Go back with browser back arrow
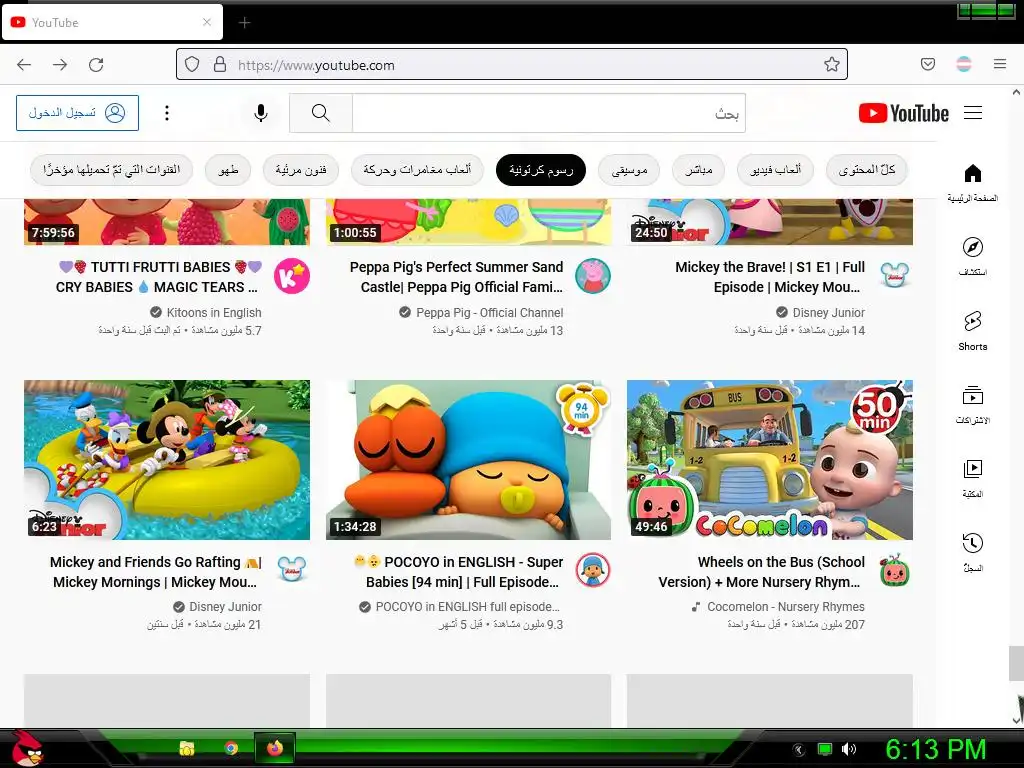 24,65
